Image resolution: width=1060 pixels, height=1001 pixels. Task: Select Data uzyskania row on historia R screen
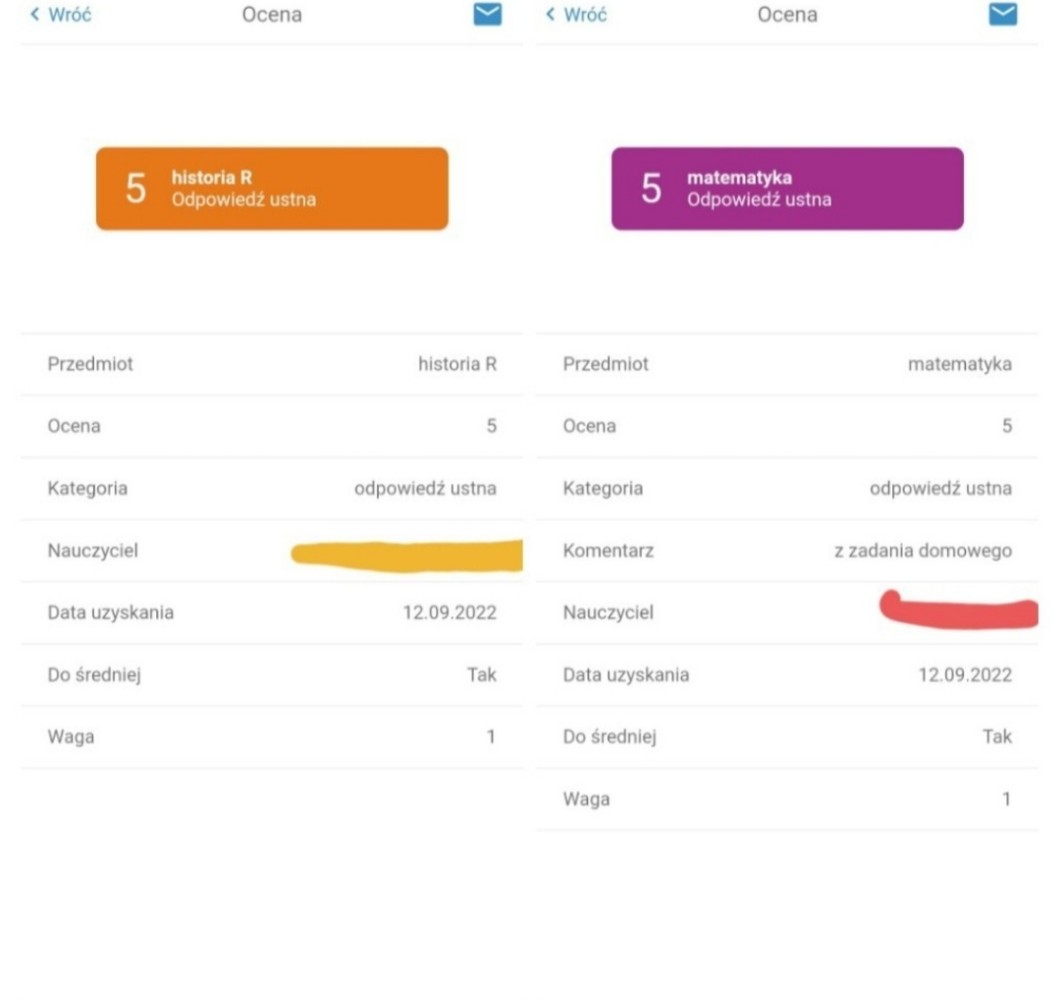click(x=272, y=613)
